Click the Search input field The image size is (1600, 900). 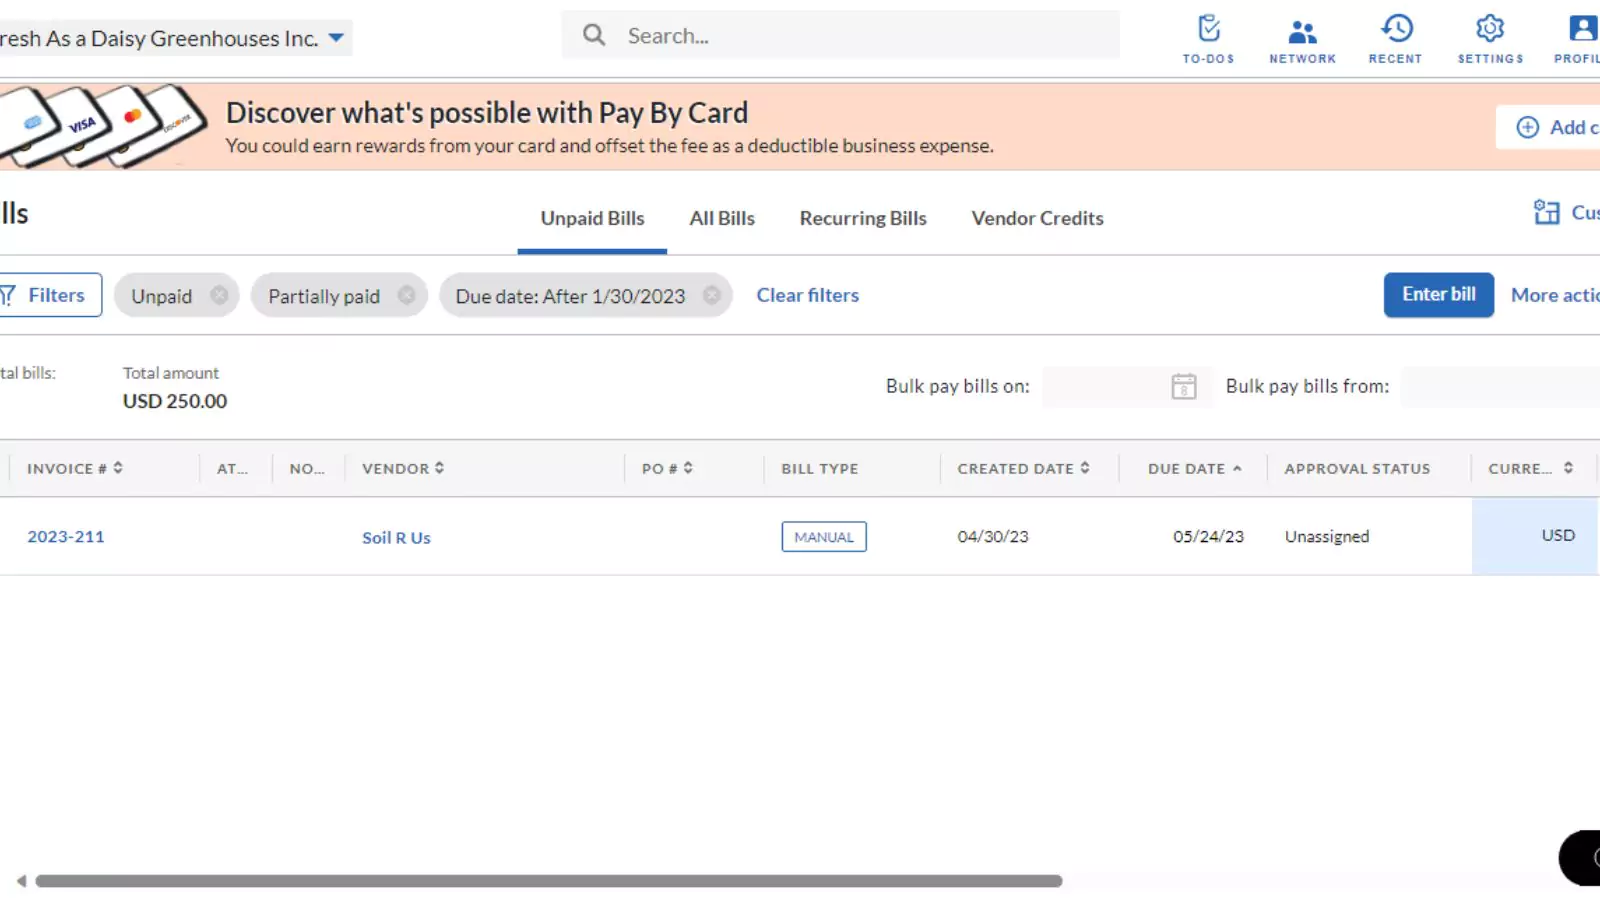840,35
